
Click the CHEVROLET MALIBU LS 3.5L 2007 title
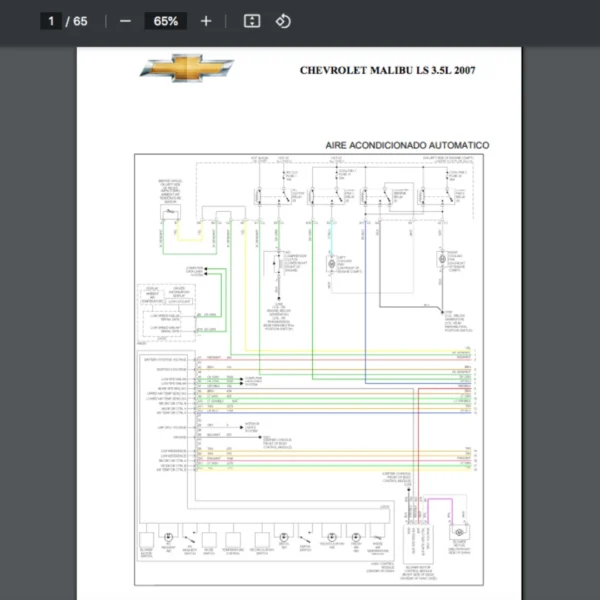coord(389,71)
